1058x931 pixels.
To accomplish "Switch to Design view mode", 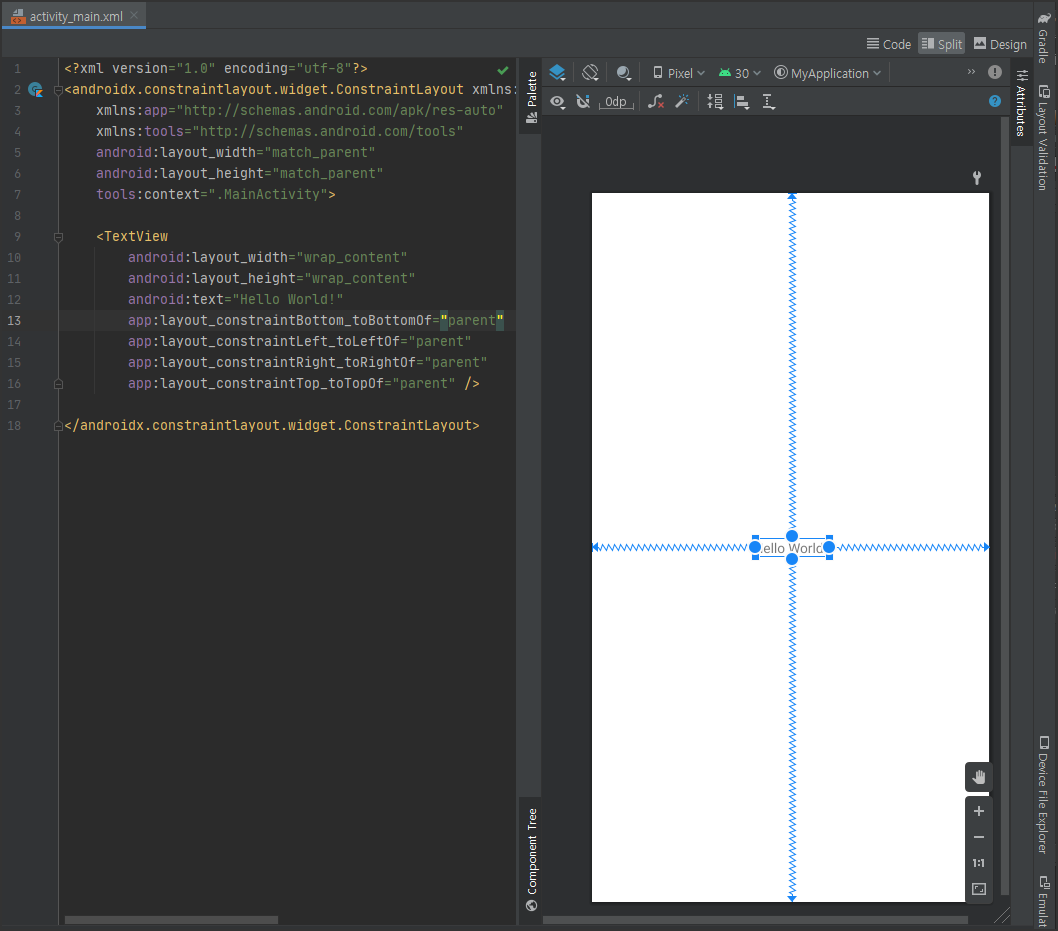I will (x=1000, y=44).
